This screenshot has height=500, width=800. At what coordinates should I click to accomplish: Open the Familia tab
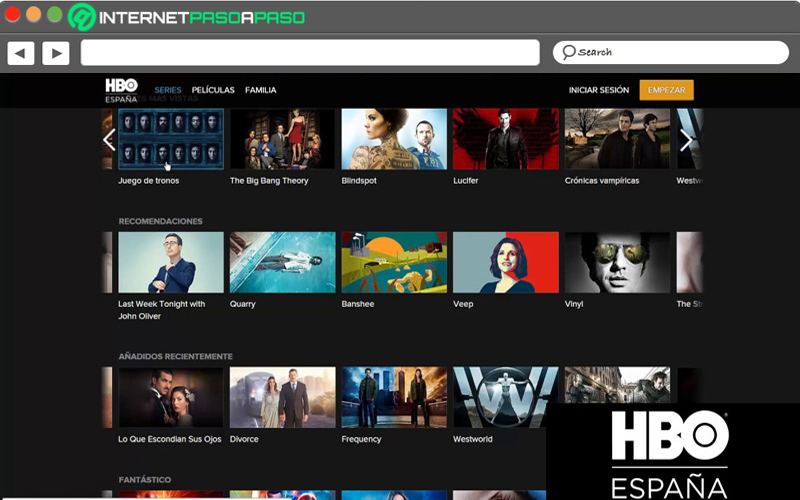pyautogui.click(x=260, y=90)
